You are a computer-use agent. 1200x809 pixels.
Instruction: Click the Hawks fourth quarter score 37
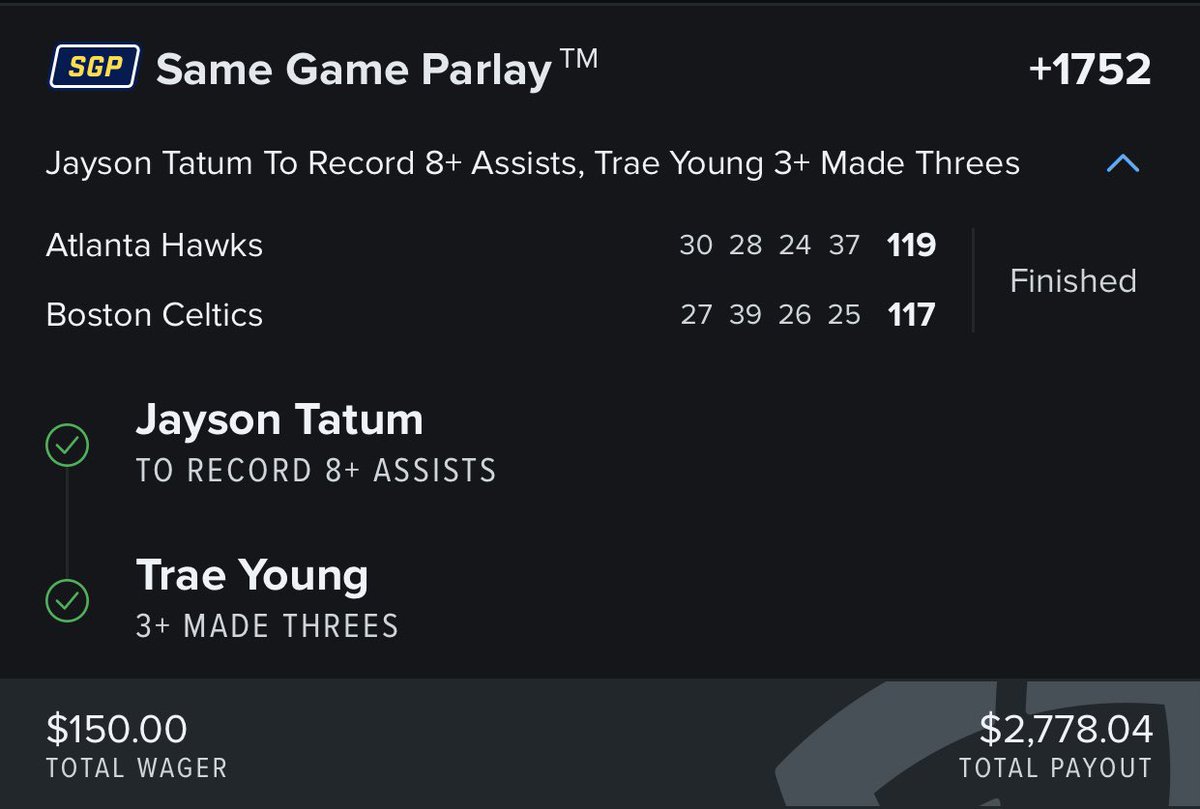point(844,245)
